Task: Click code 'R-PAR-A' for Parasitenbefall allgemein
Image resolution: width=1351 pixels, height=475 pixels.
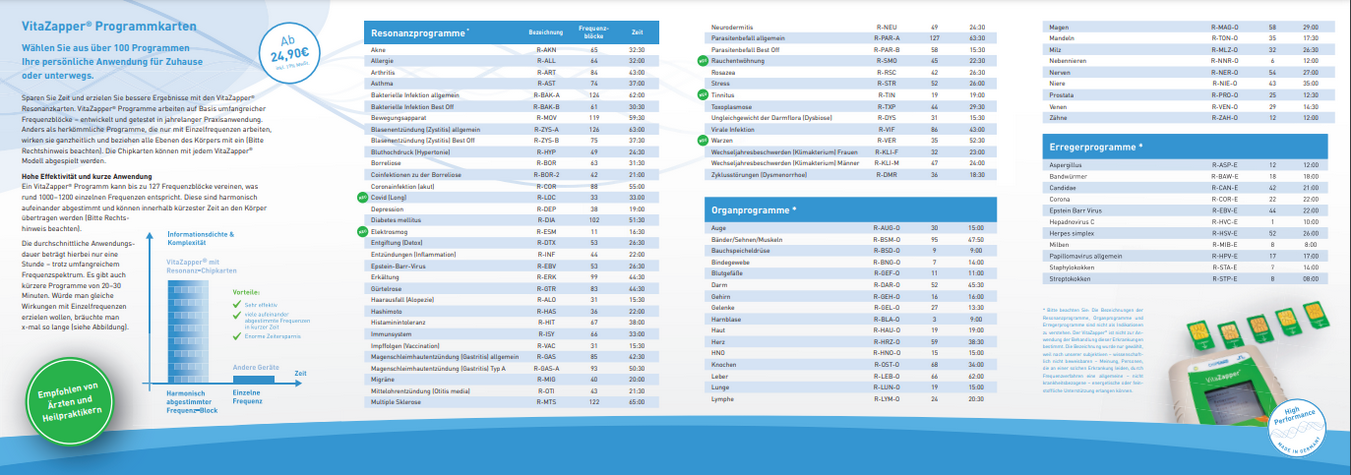Action: tap(886, 37)
